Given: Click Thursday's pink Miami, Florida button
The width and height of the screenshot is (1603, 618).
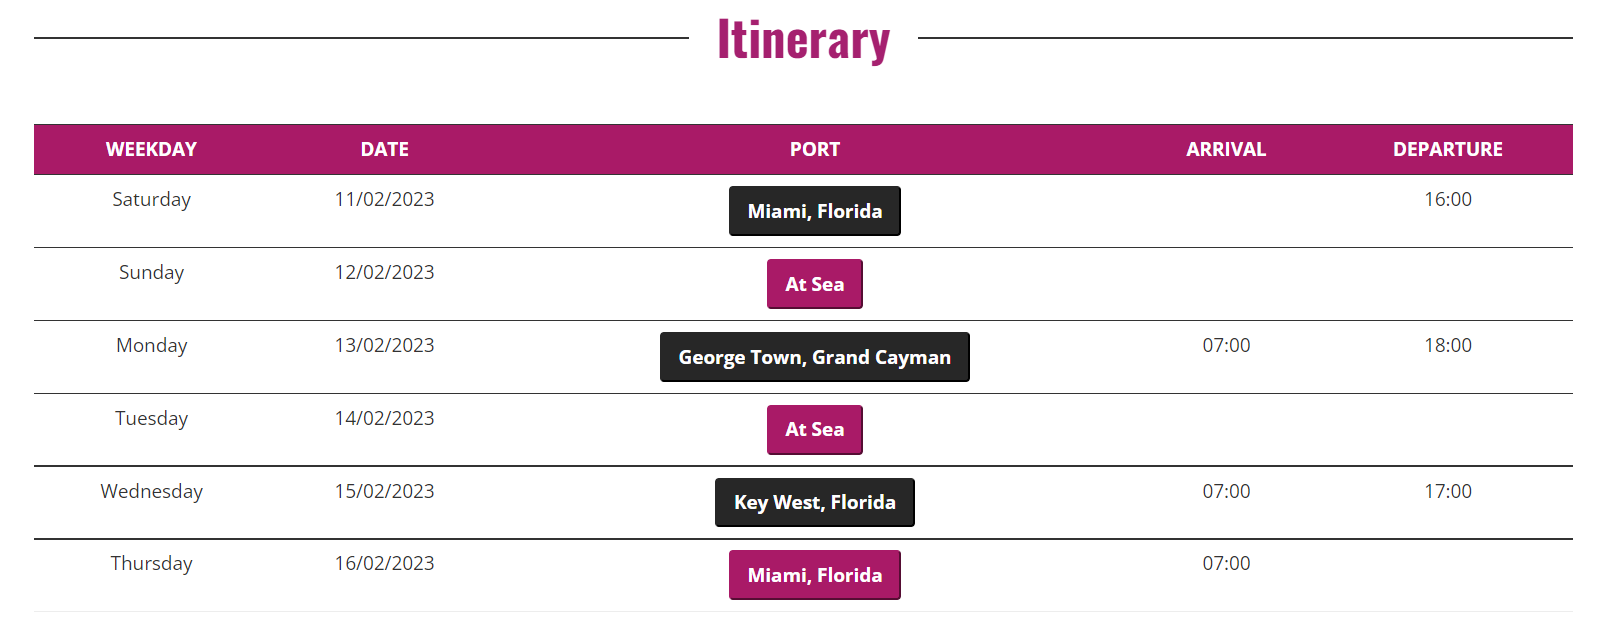Looking at the screenshot, I should point(814,575).
